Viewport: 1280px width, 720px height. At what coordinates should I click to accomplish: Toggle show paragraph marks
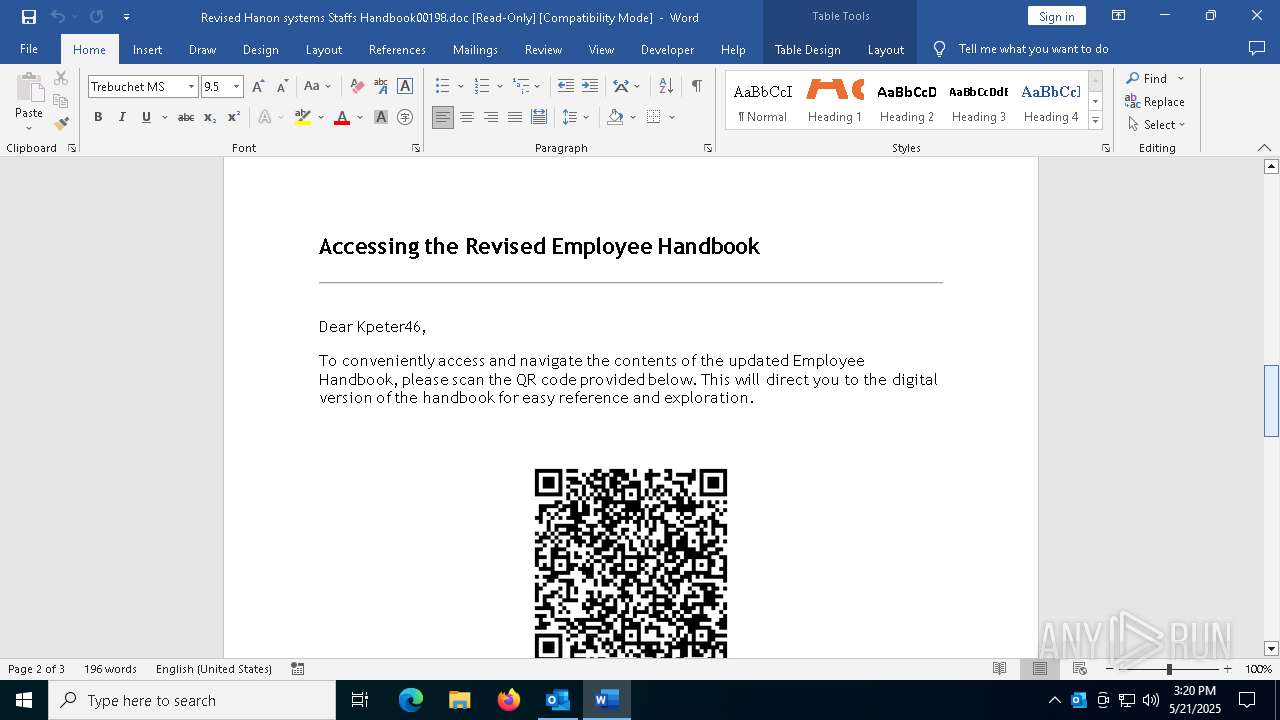[x=696, y=87]
